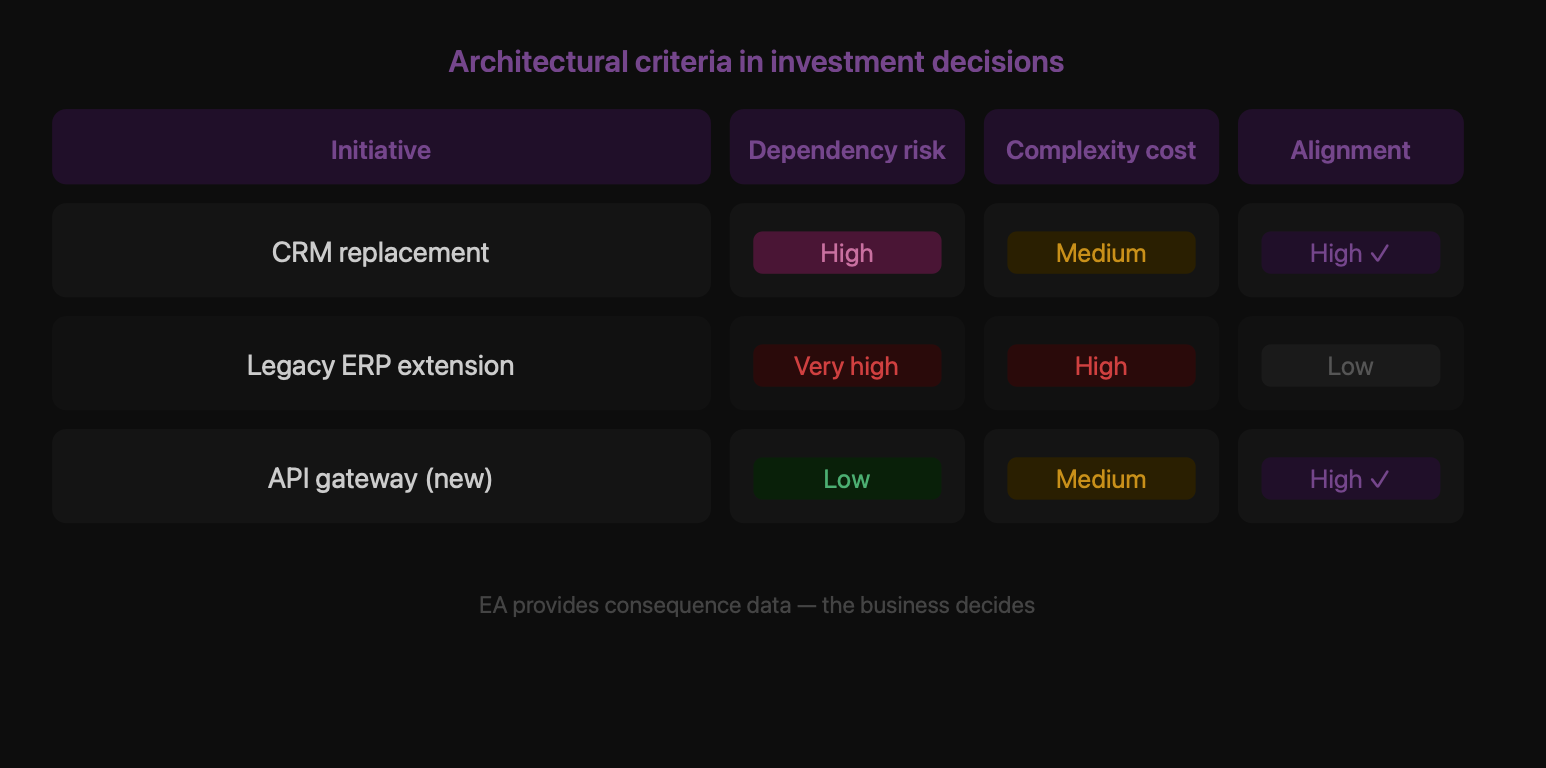The image size is (1546, 768).
Task: Click the API gateway (new) row label
Action: coord(381,478)
